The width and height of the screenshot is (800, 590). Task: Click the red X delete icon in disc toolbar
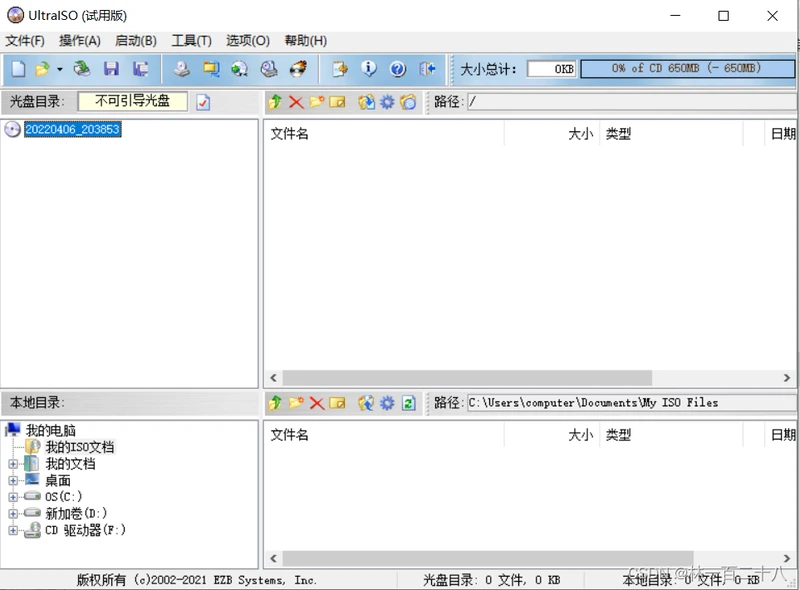pyautogui.click(x=296, y=102)
